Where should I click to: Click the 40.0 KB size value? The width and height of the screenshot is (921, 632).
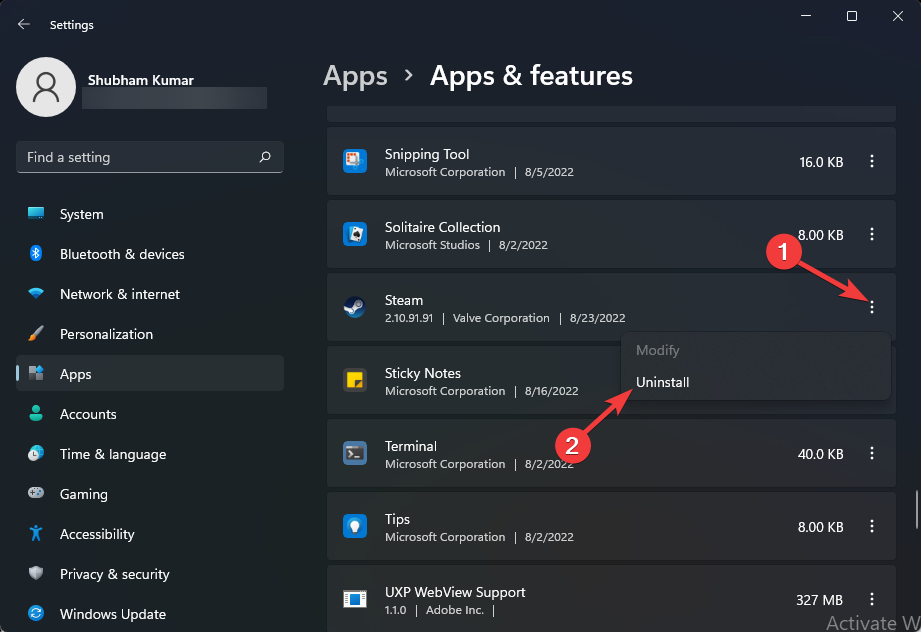821,454
